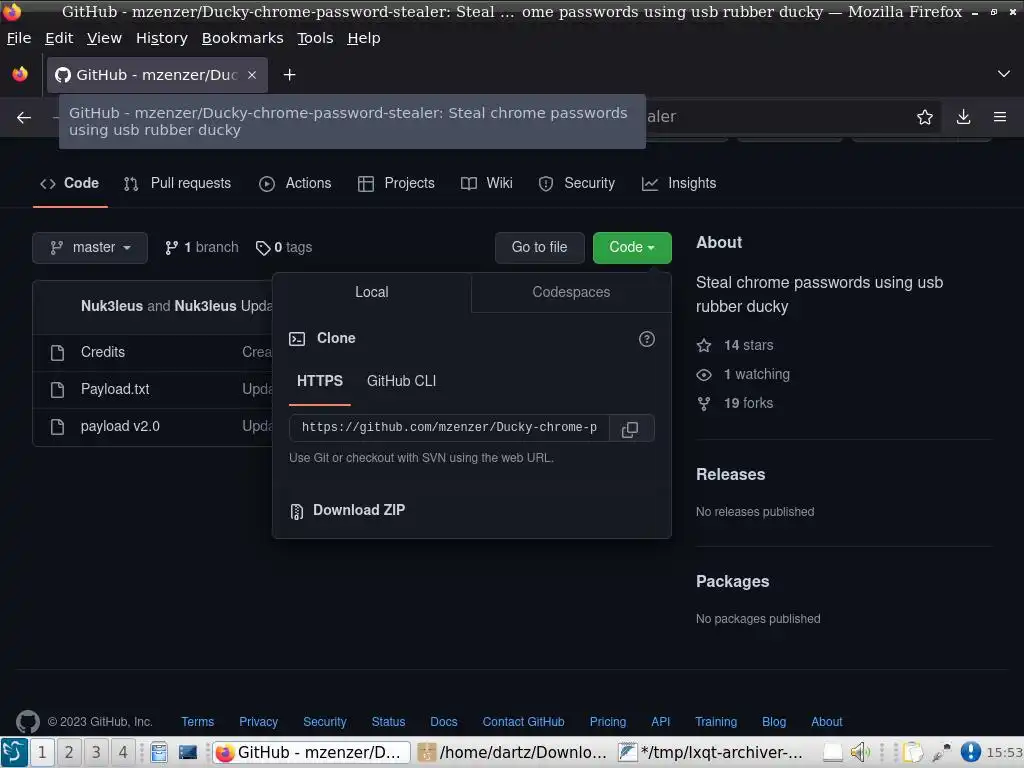Click the volume speaker tray icon

860,752
